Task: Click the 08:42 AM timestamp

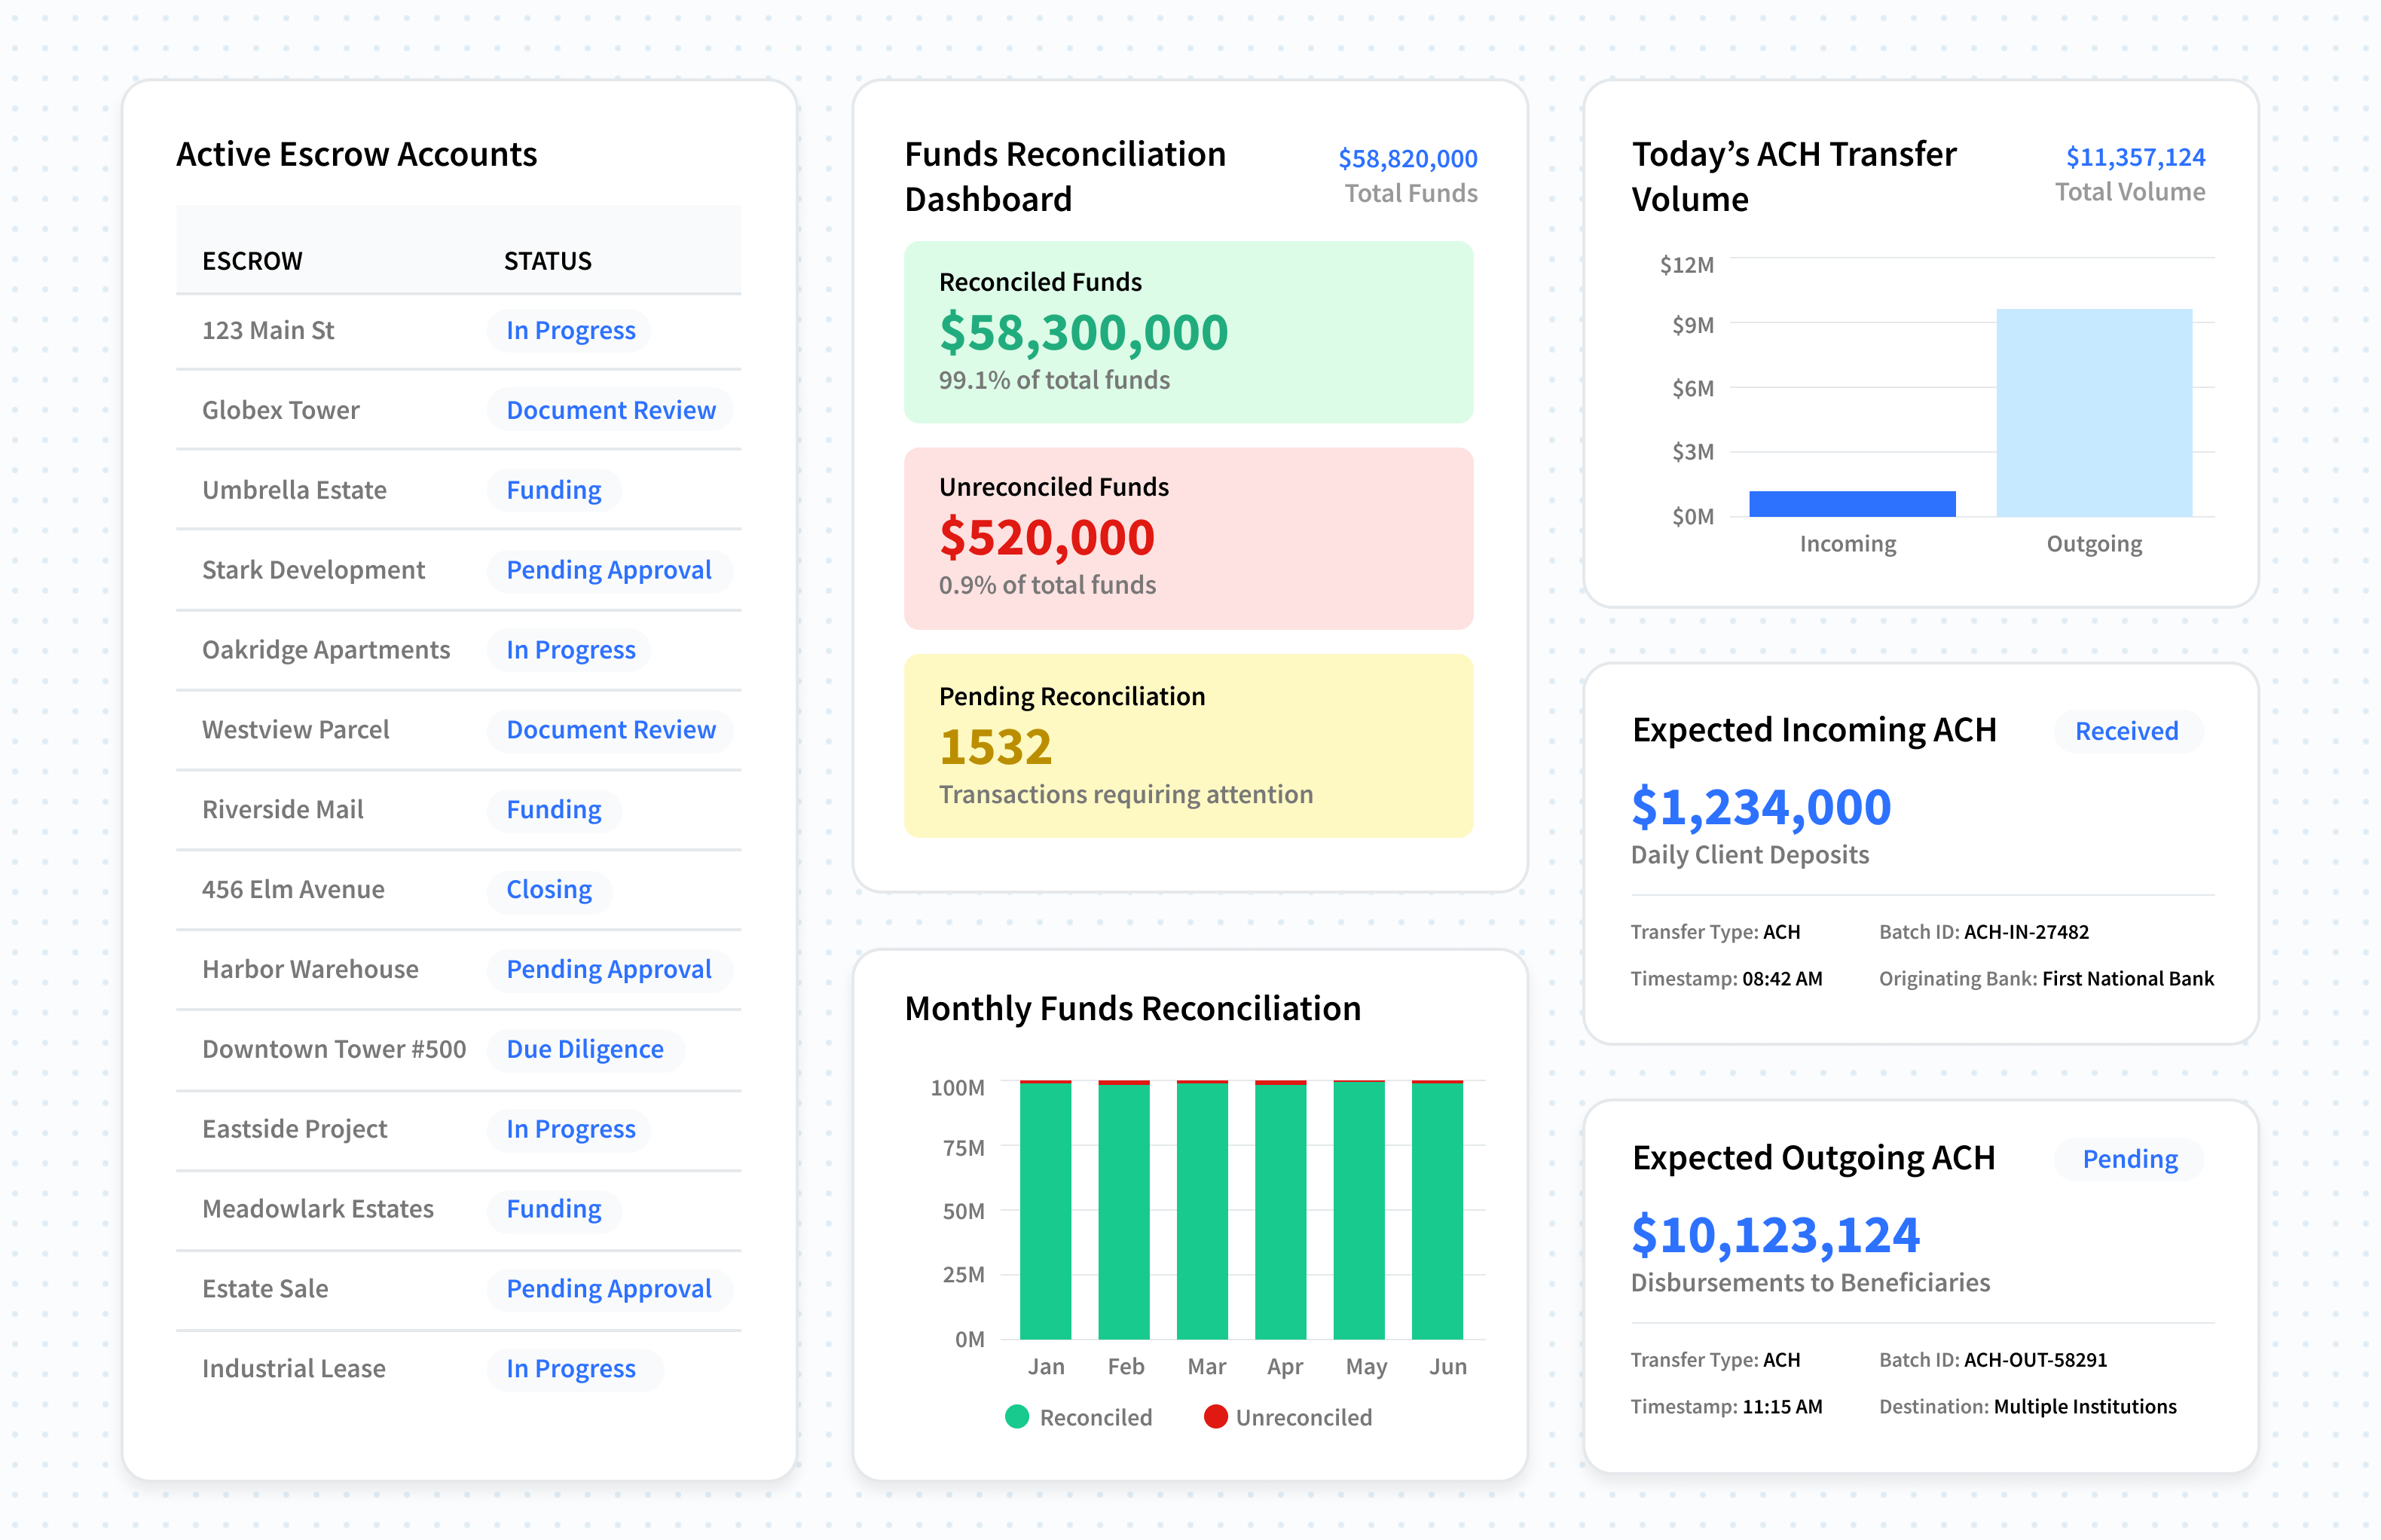Action: 1782,979
